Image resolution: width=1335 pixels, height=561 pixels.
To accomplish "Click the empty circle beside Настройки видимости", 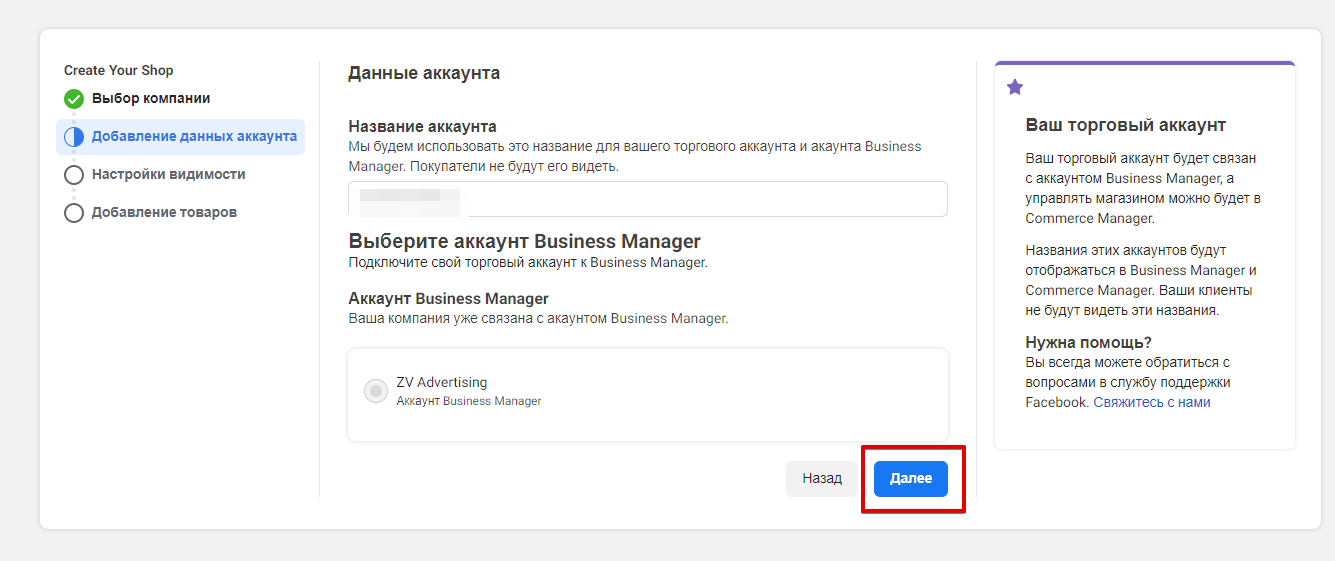I will point(73,175).
